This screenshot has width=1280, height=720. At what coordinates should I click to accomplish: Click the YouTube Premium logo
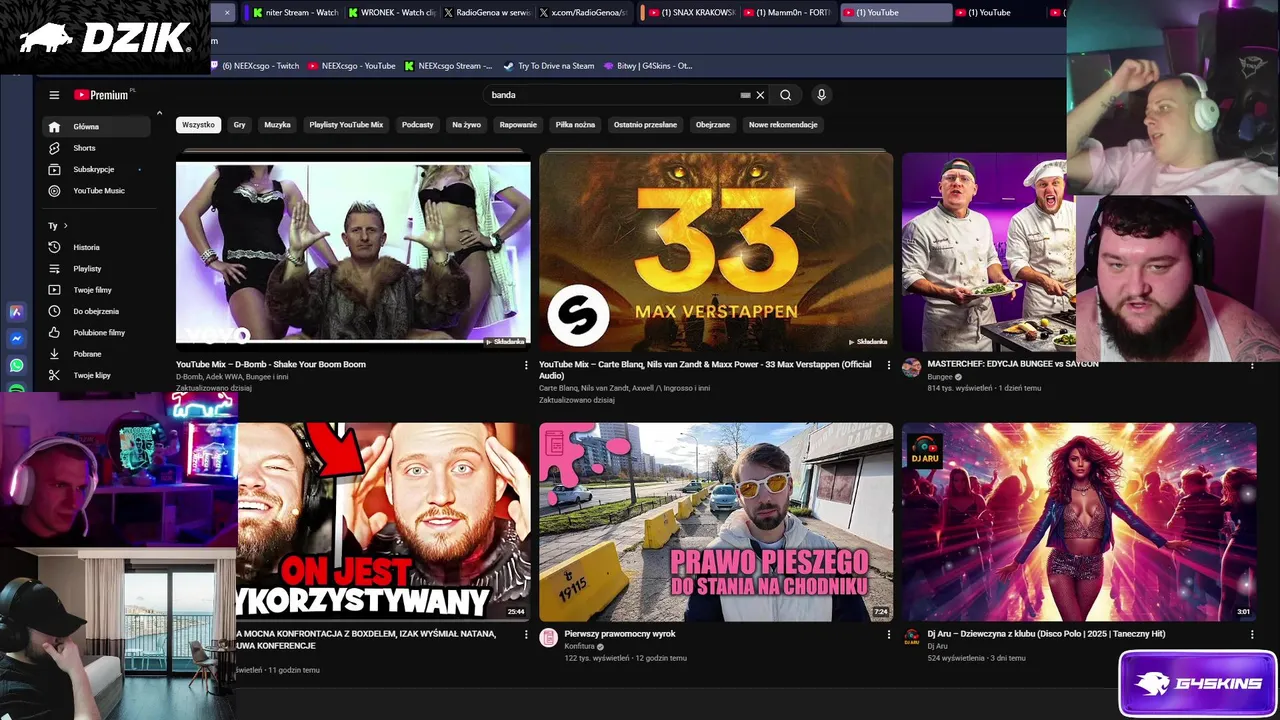(x=101, y=95)
